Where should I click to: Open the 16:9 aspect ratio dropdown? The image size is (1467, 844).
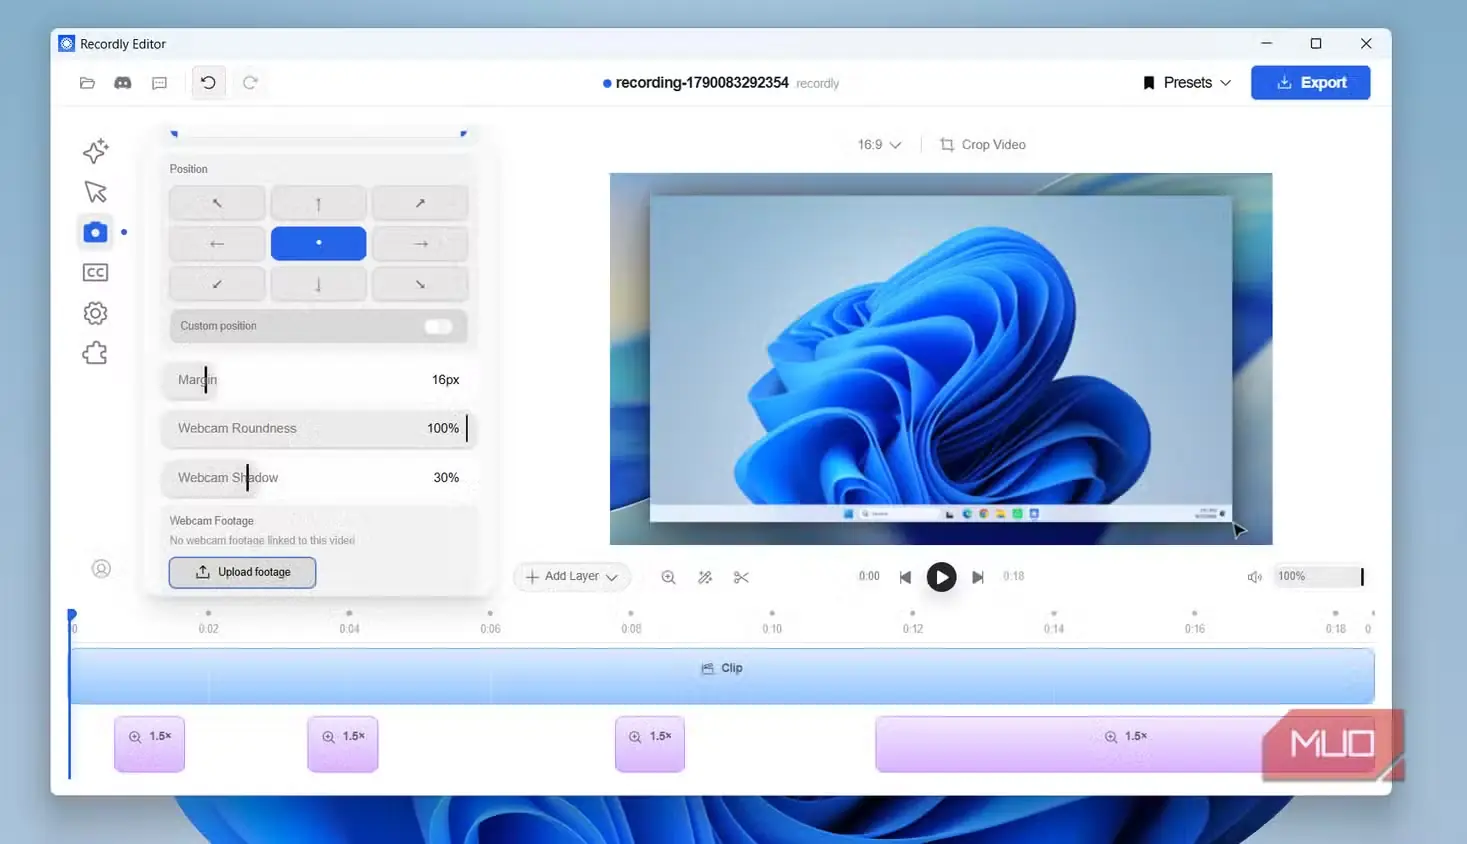[879, 145]
